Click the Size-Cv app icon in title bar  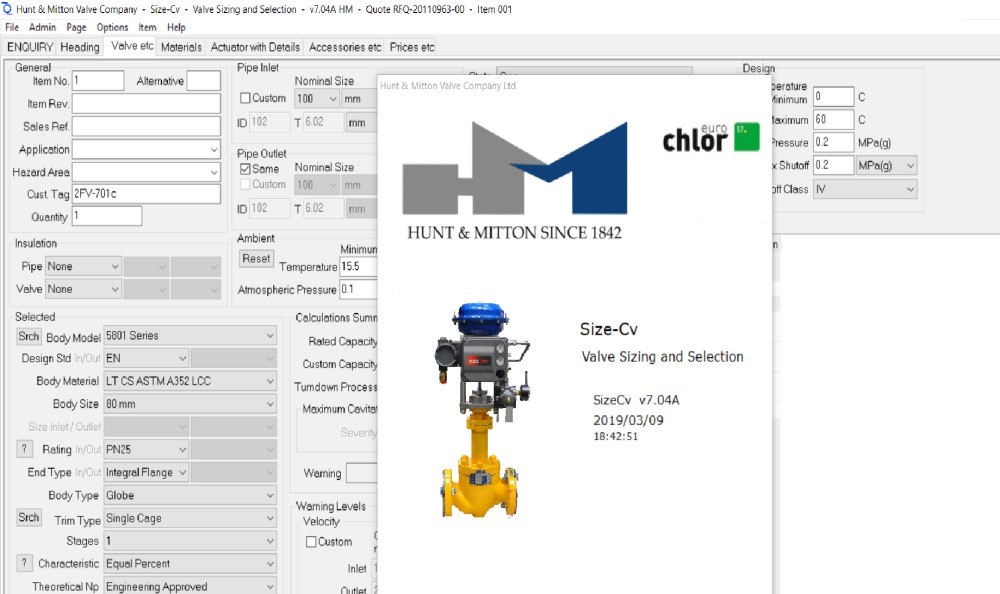pos(7,9)
